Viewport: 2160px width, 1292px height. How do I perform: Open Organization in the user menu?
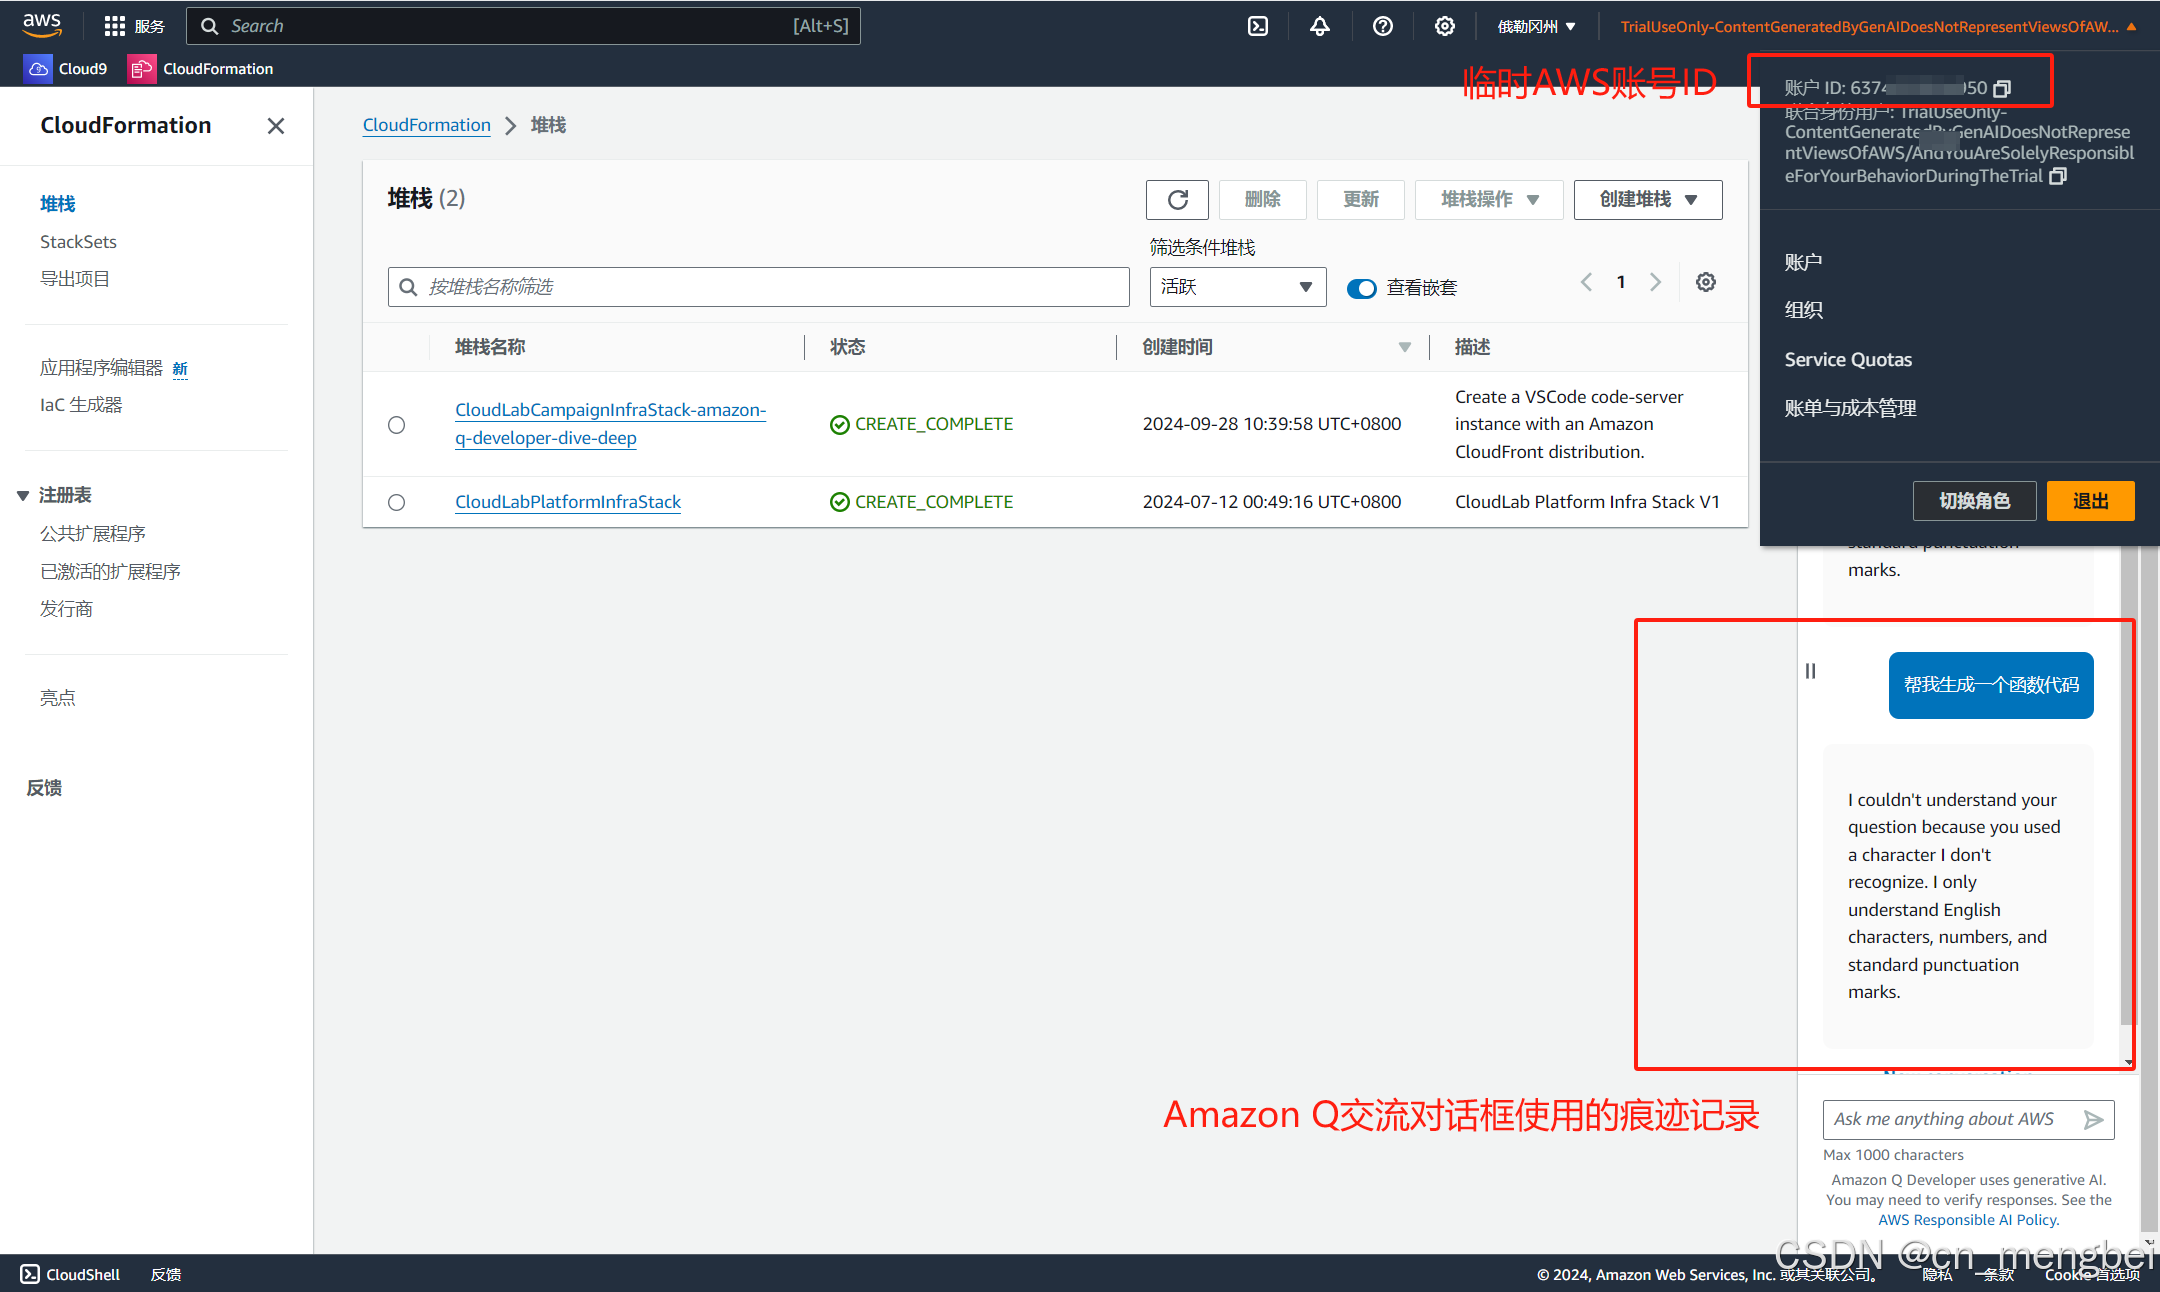(x=1803, y=310)
